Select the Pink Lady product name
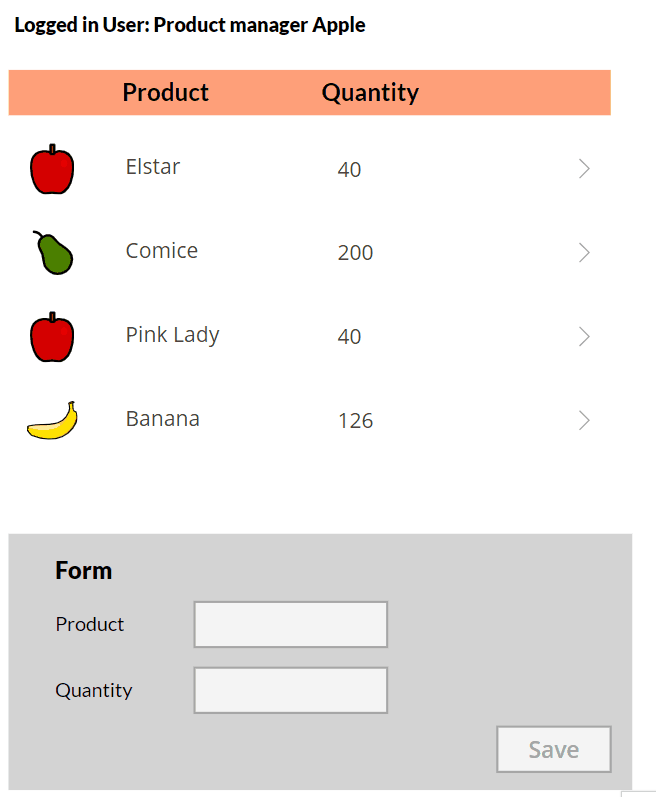Image resolution: width=656 pixels, height=797 pixels. point(172,335)
